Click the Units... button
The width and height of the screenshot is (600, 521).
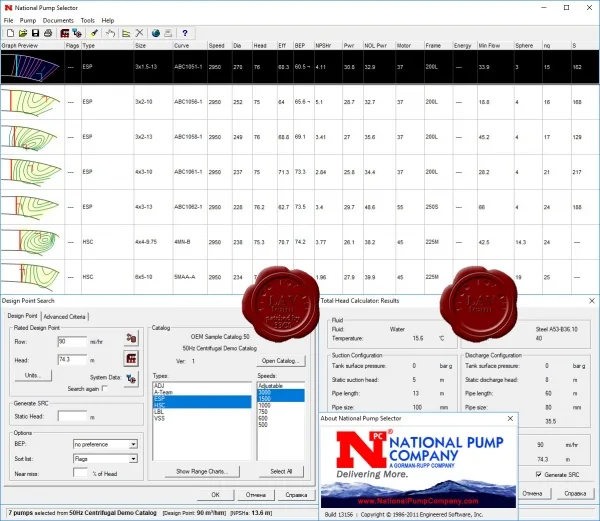tap(33, 375)
